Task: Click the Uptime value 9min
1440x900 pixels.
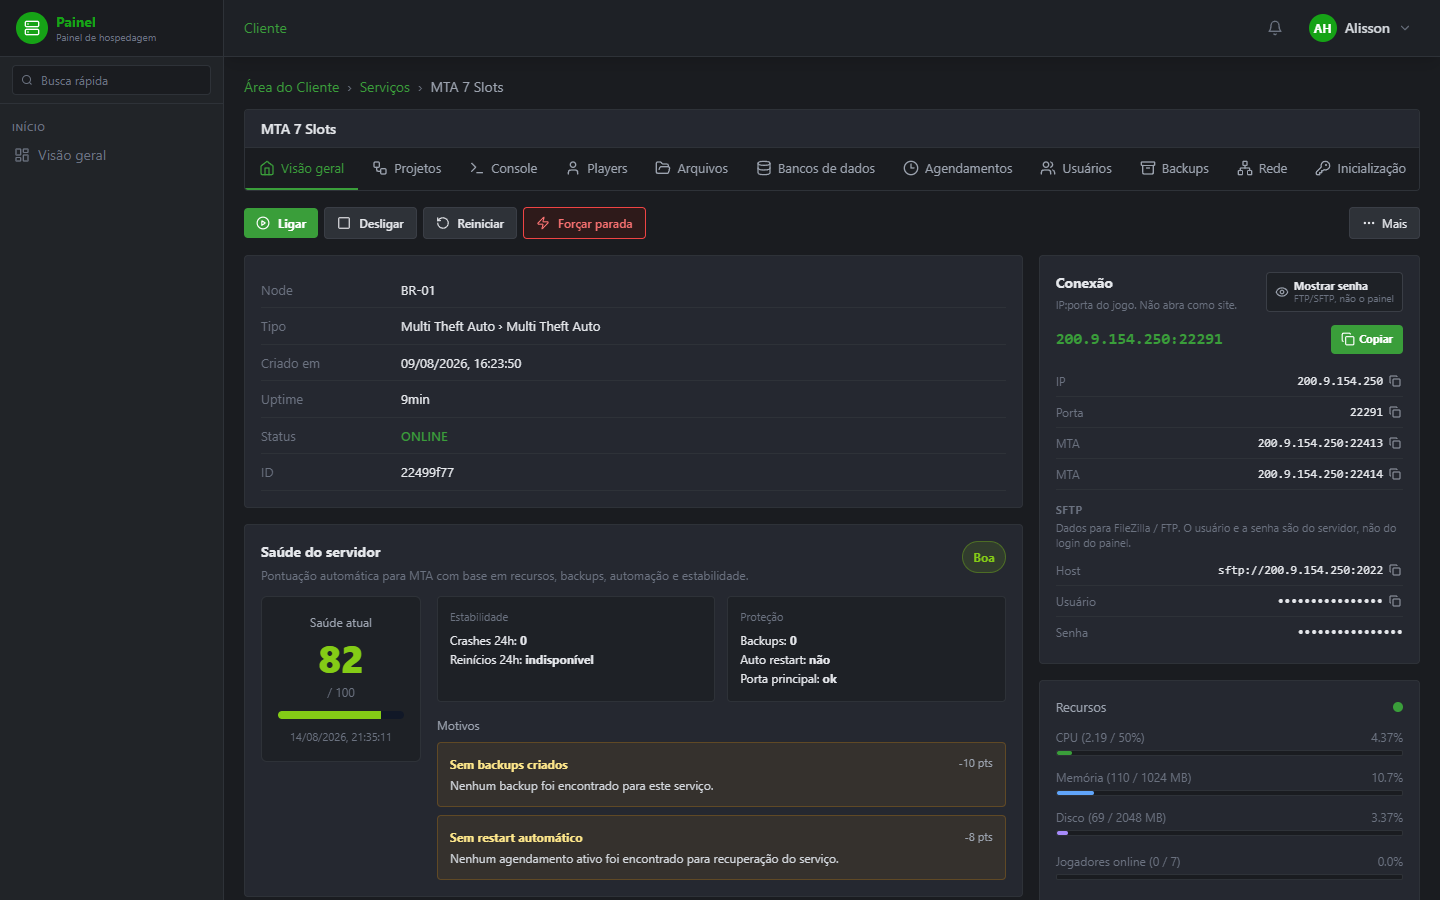Action: coord(415,399)
